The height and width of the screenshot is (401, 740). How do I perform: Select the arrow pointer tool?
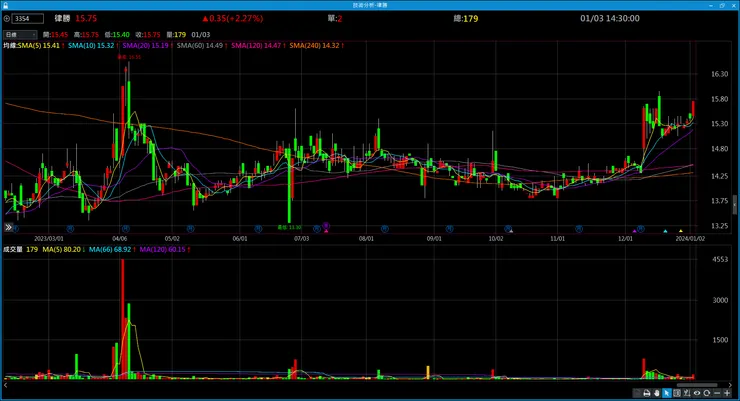667,393
